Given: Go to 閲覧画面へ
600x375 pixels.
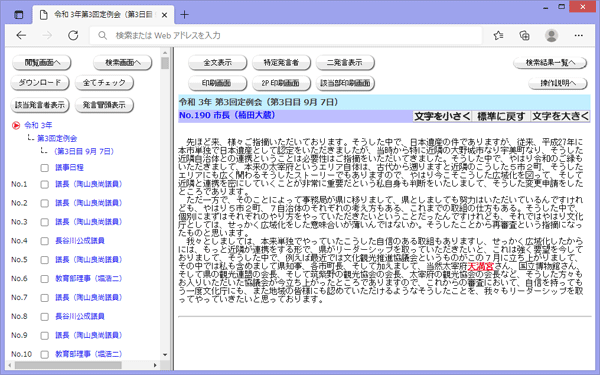Looking at the screenshot, I should click(x=42, y=63).
